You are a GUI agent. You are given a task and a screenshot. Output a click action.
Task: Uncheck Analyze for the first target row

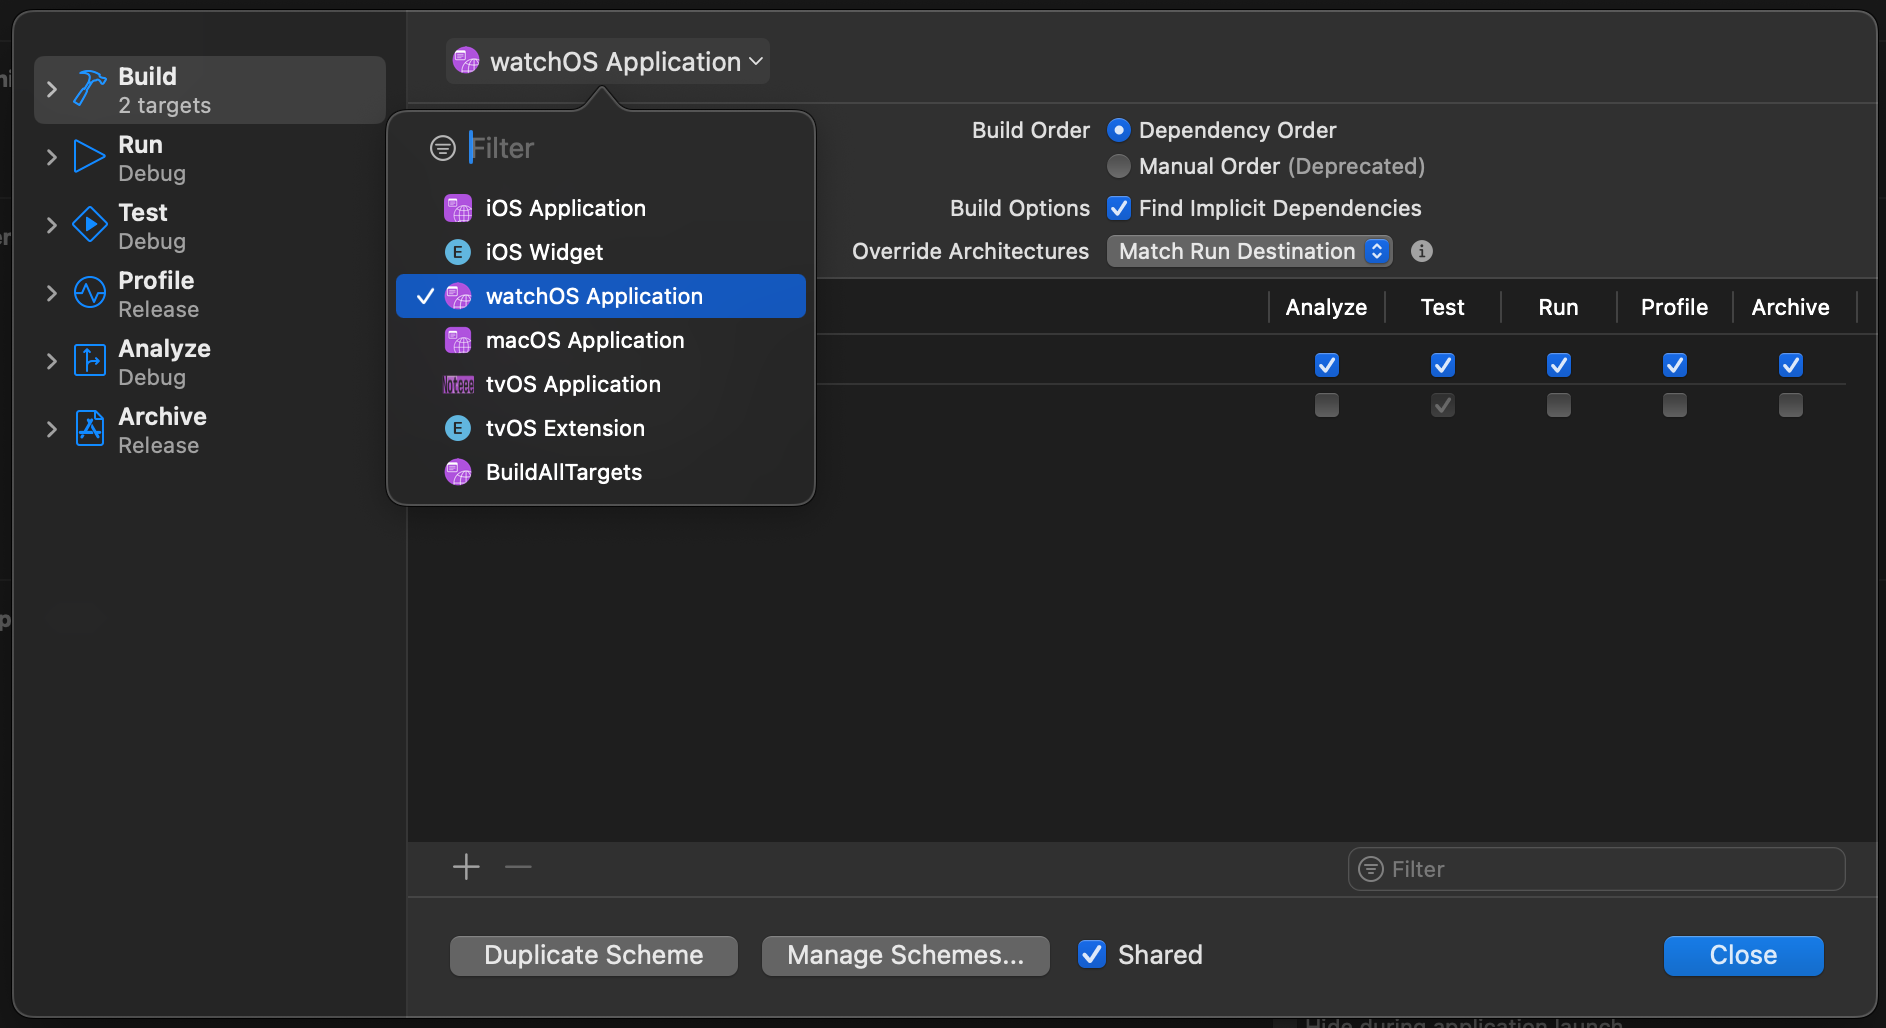coord(1327,365)
